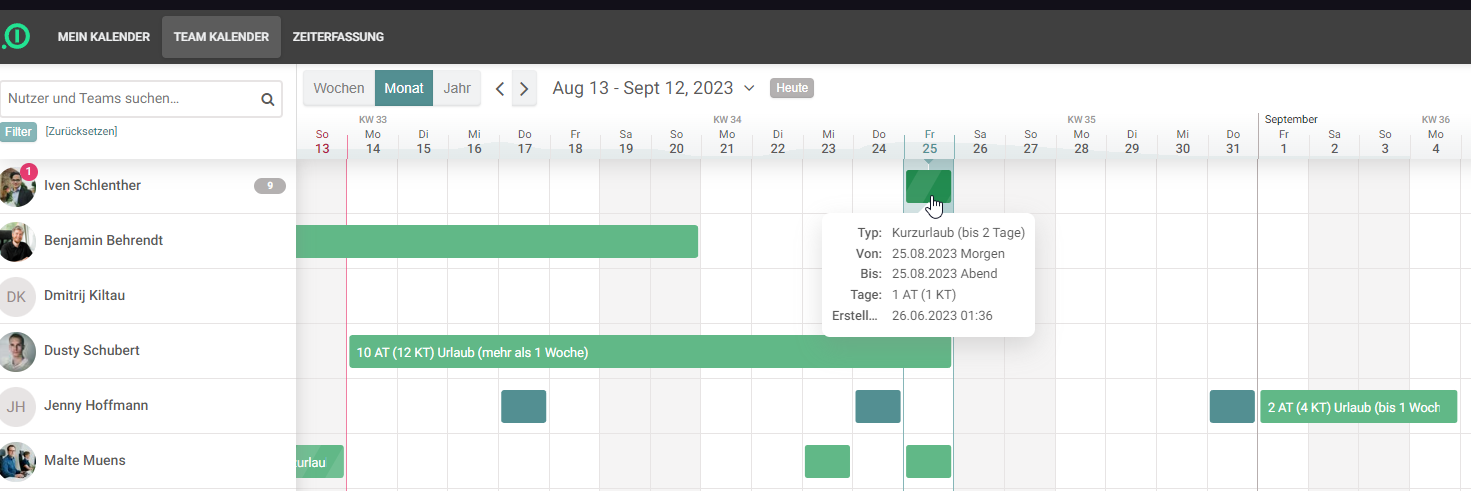Go to previous period with left arrow
Image resolution: width=1471 pixels, height=491 pixels.
(x=501, y=89)
